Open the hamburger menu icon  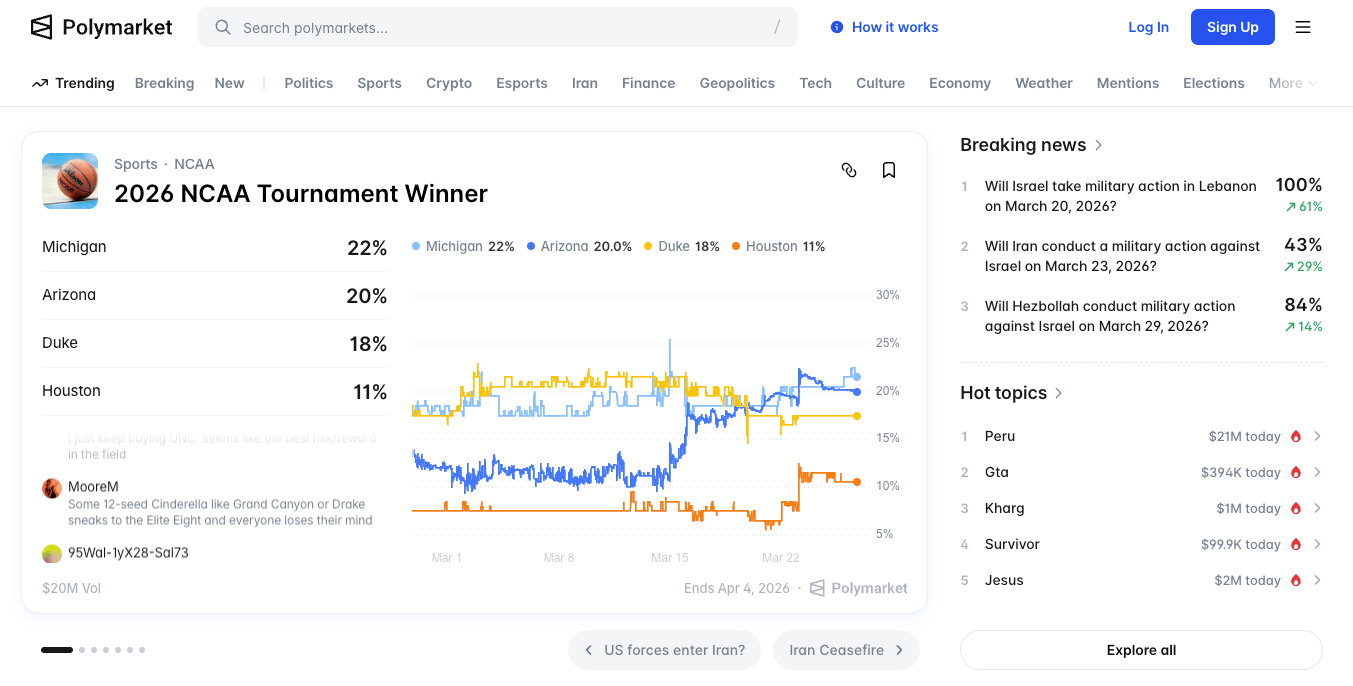pyautogui.click(x=1303, y=27)
